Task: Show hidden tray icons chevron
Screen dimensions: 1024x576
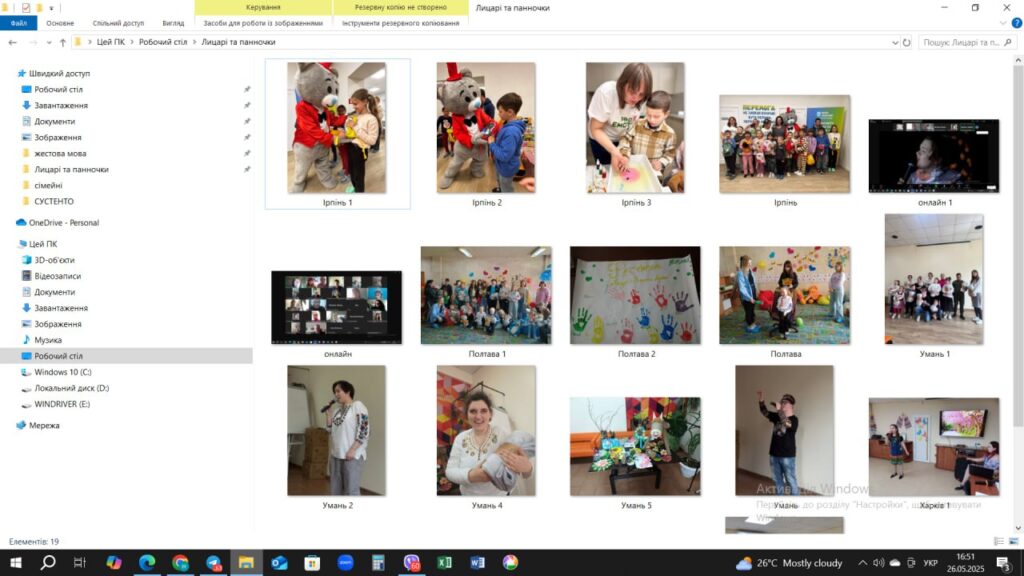Action: 863,563
